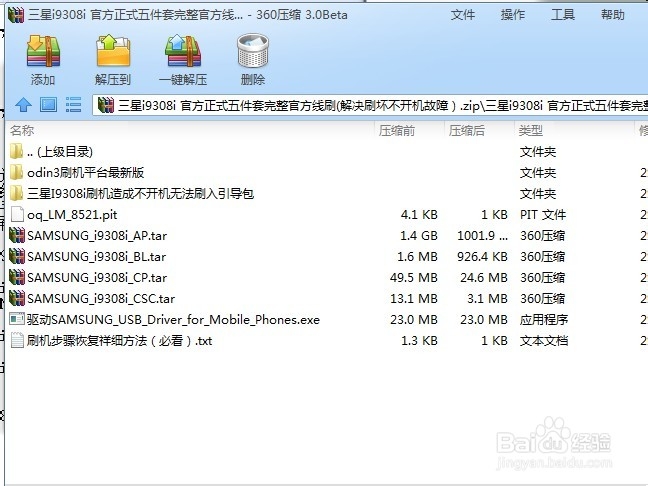Click the 4.1 KB size cell

coord(419,215)
